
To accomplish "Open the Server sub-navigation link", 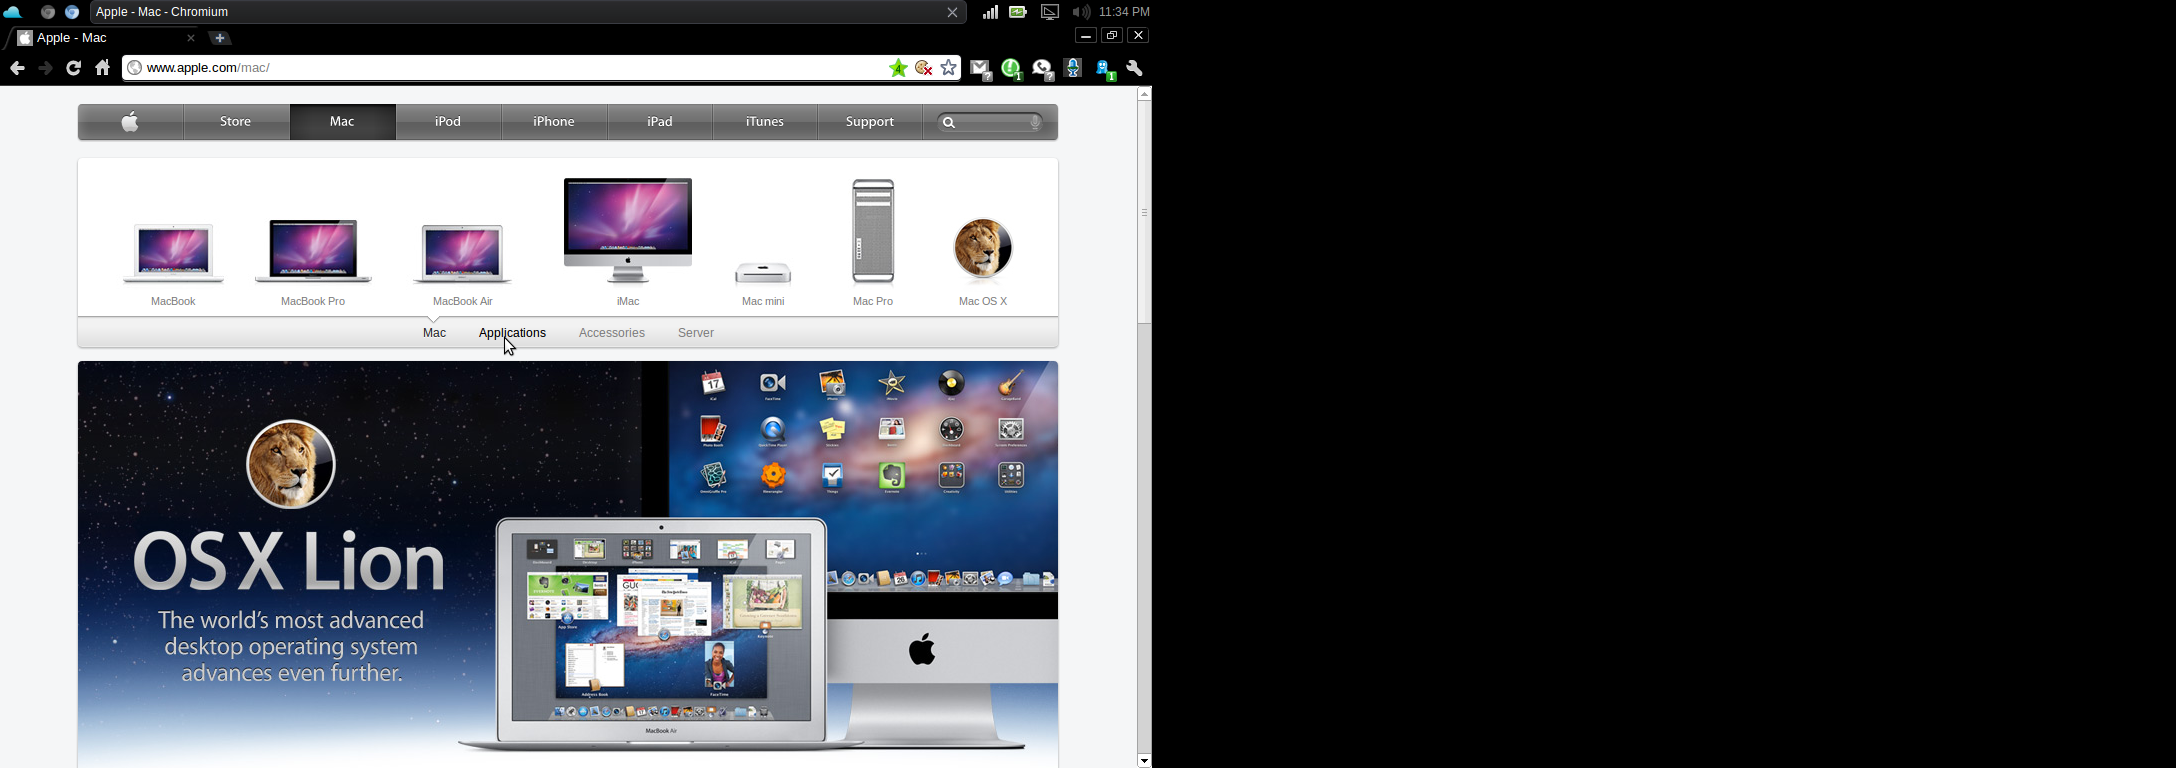I will (696, 333).
